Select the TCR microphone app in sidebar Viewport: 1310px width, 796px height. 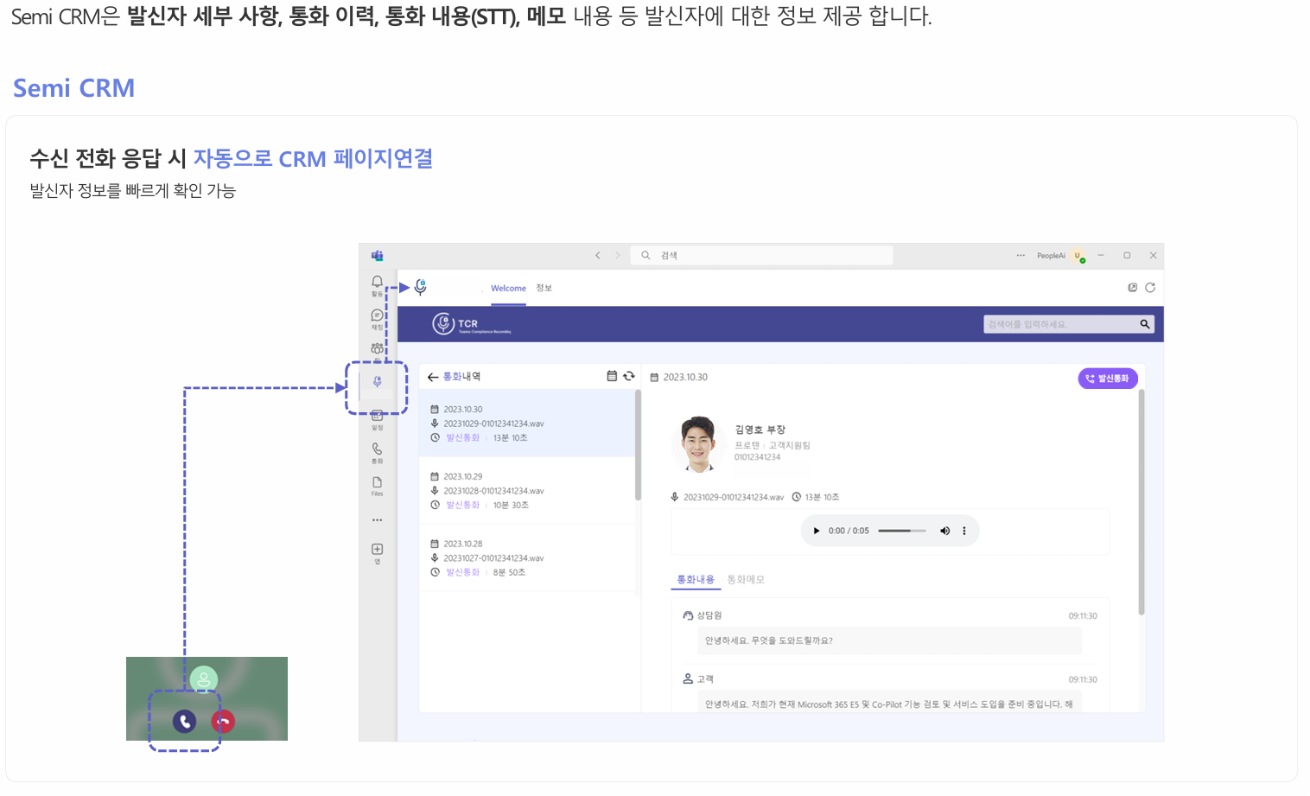pyautogui.click(x=377, y=382)
